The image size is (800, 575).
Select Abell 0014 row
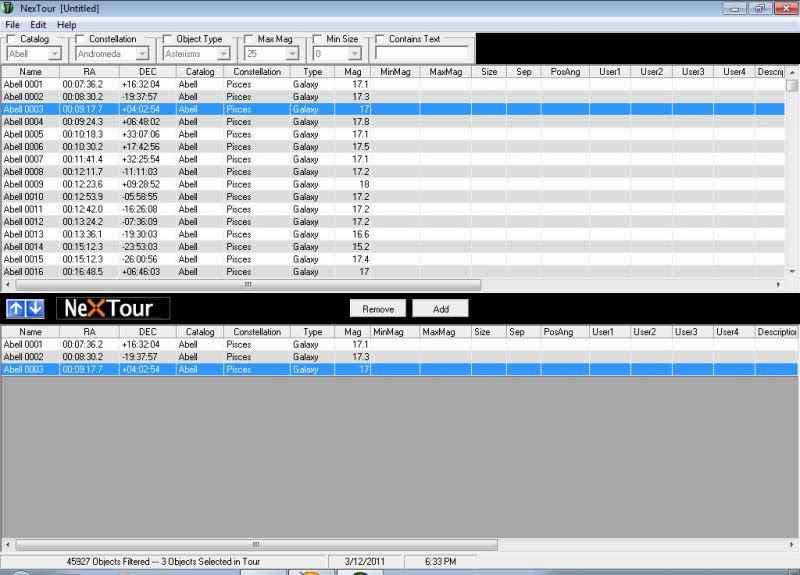click(393, 246)
